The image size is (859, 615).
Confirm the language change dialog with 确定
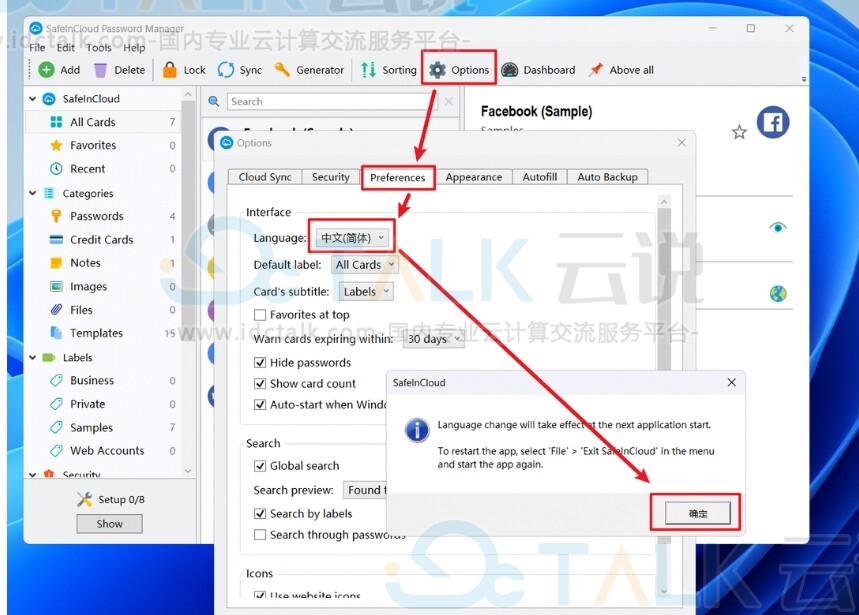point(697,513)
